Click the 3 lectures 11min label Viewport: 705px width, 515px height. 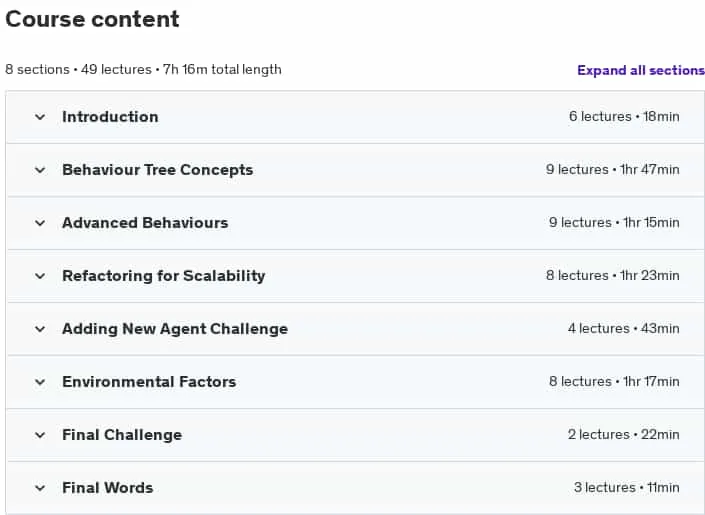[626, 488]
